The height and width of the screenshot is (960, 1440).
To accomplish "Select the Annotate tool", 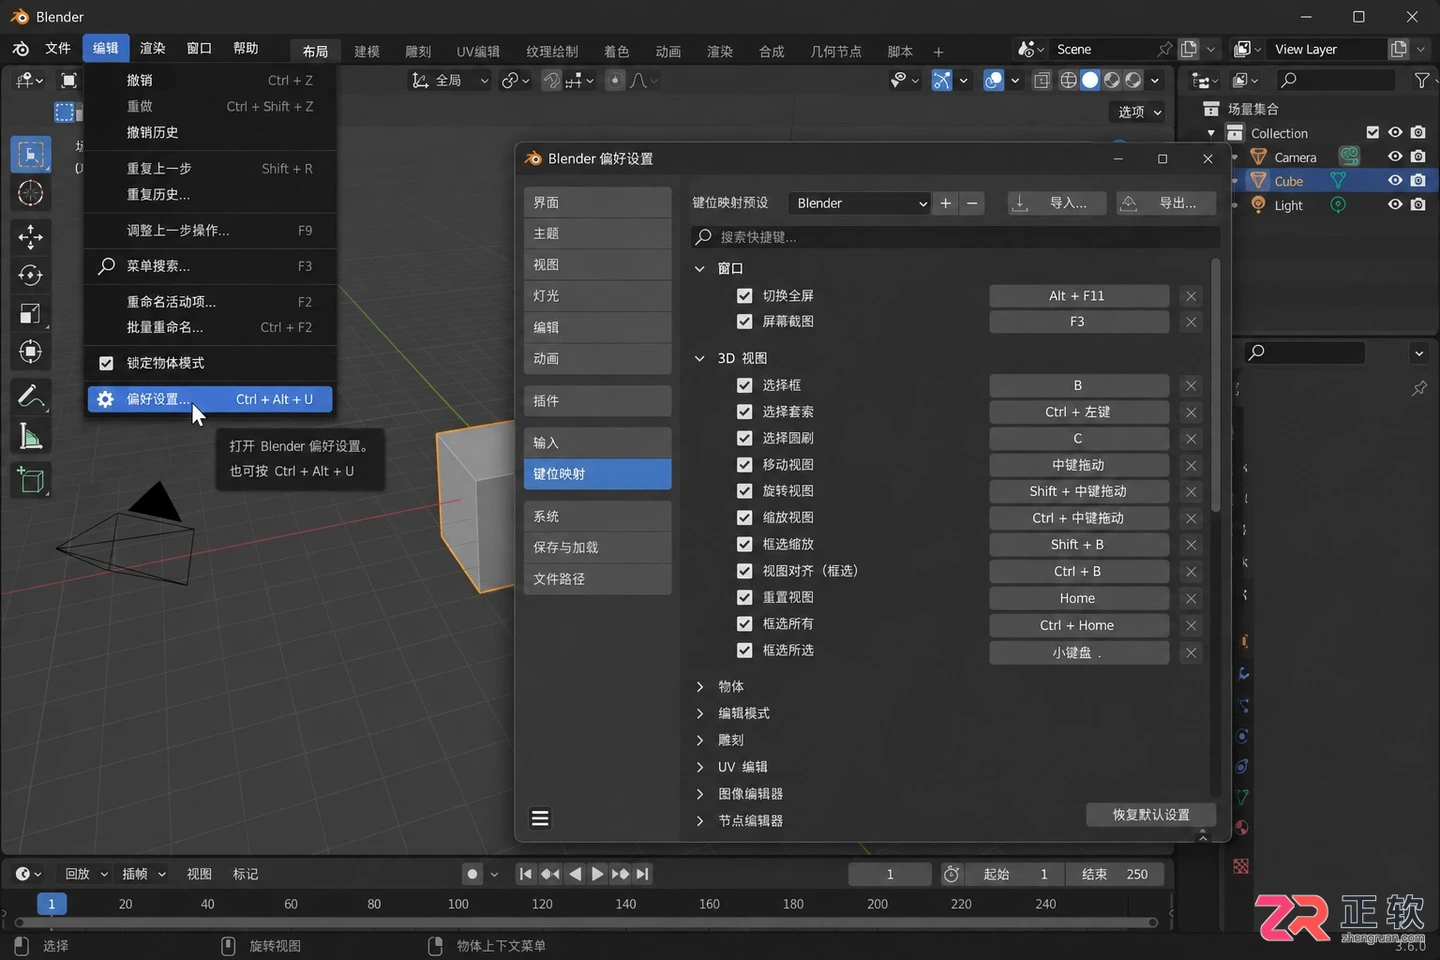I will click(31, 396).
